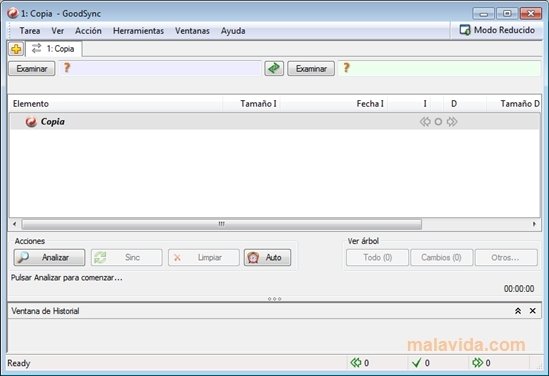Screen dimensions: 549x376
Task: Open the Ventanas menu
Action: pos(192,31)
